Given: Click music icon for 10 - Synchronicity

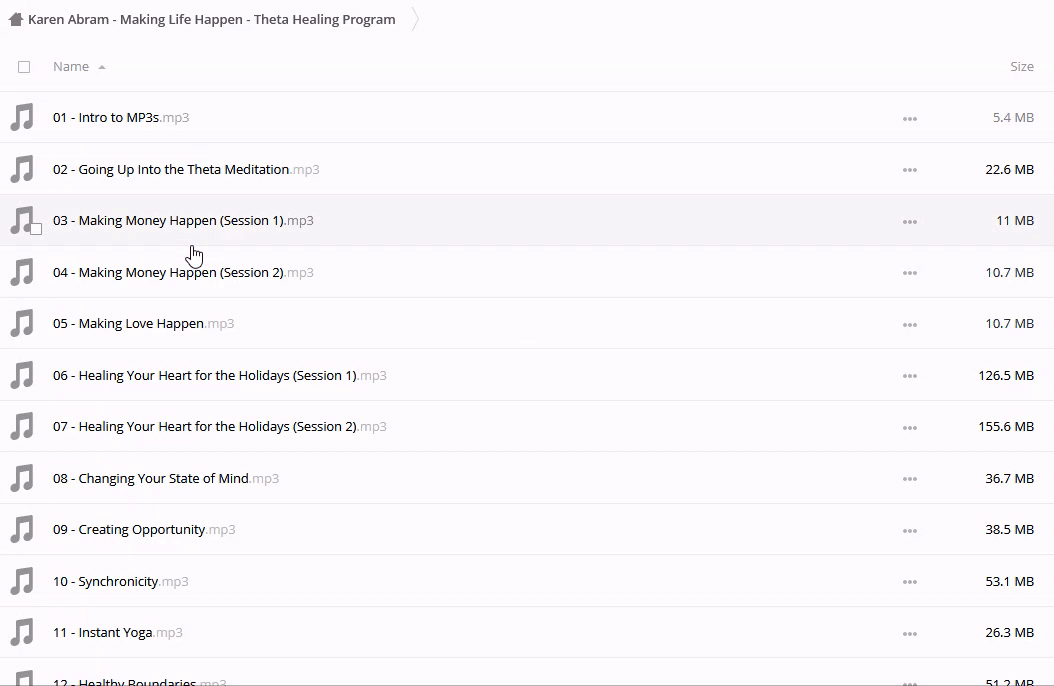Looking at the screenshot, I should coord(22,582).
